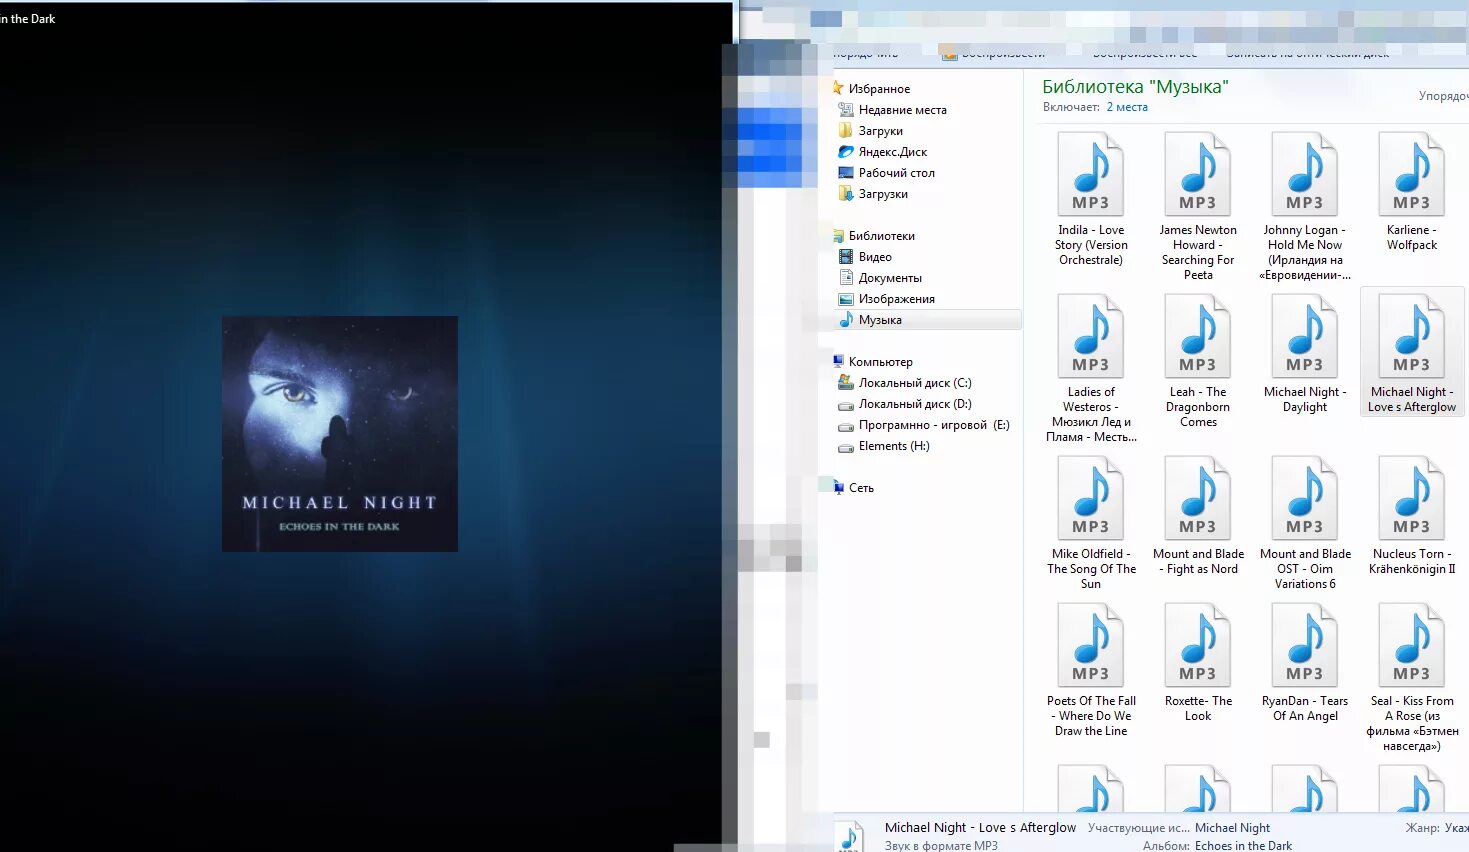The height and width of the screenshot is (852, 1469).
Task: Select Leah - The Dragonborn Comes MP3
Action: pos(1198,360)
